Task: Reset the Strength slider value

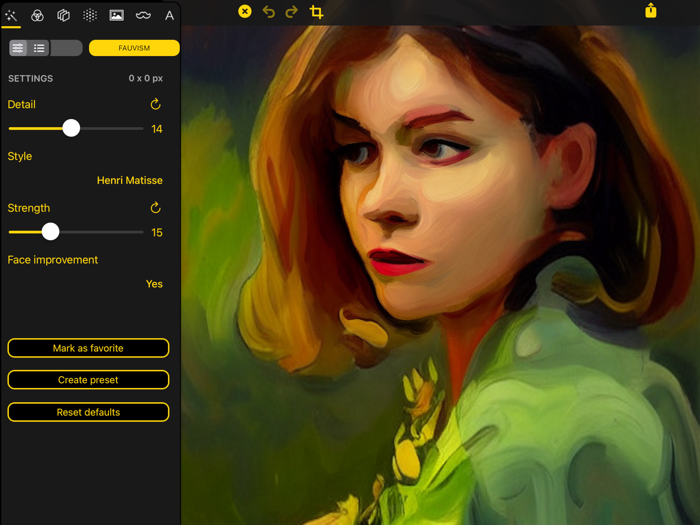Action: pyautogui.click(x=155, y=208)
